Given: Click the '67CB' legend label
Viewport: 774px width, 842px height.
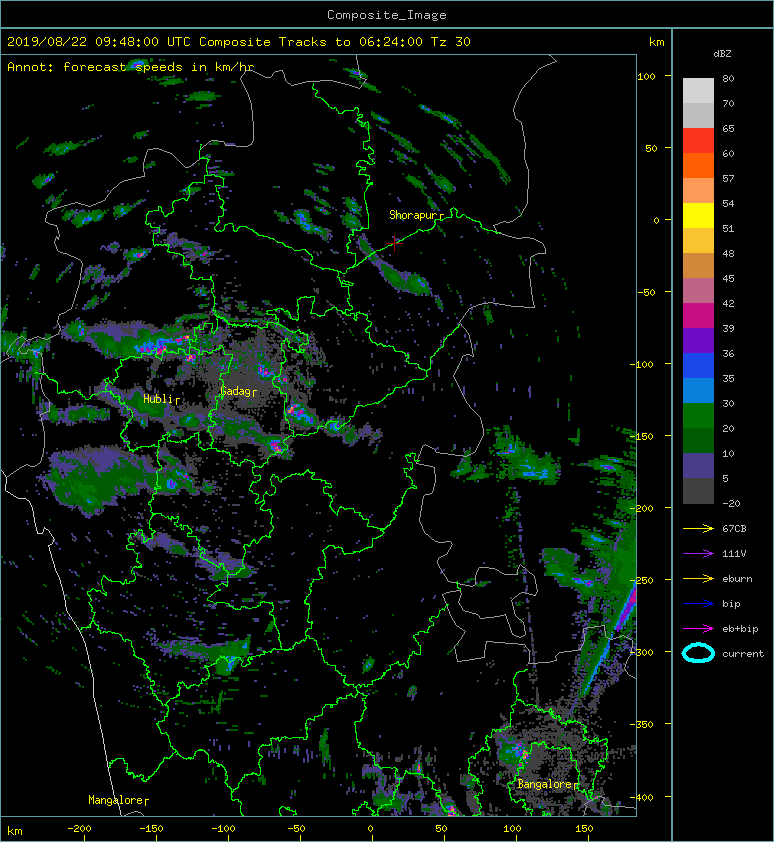Looking at the screenshot, I should pos(734,528).
